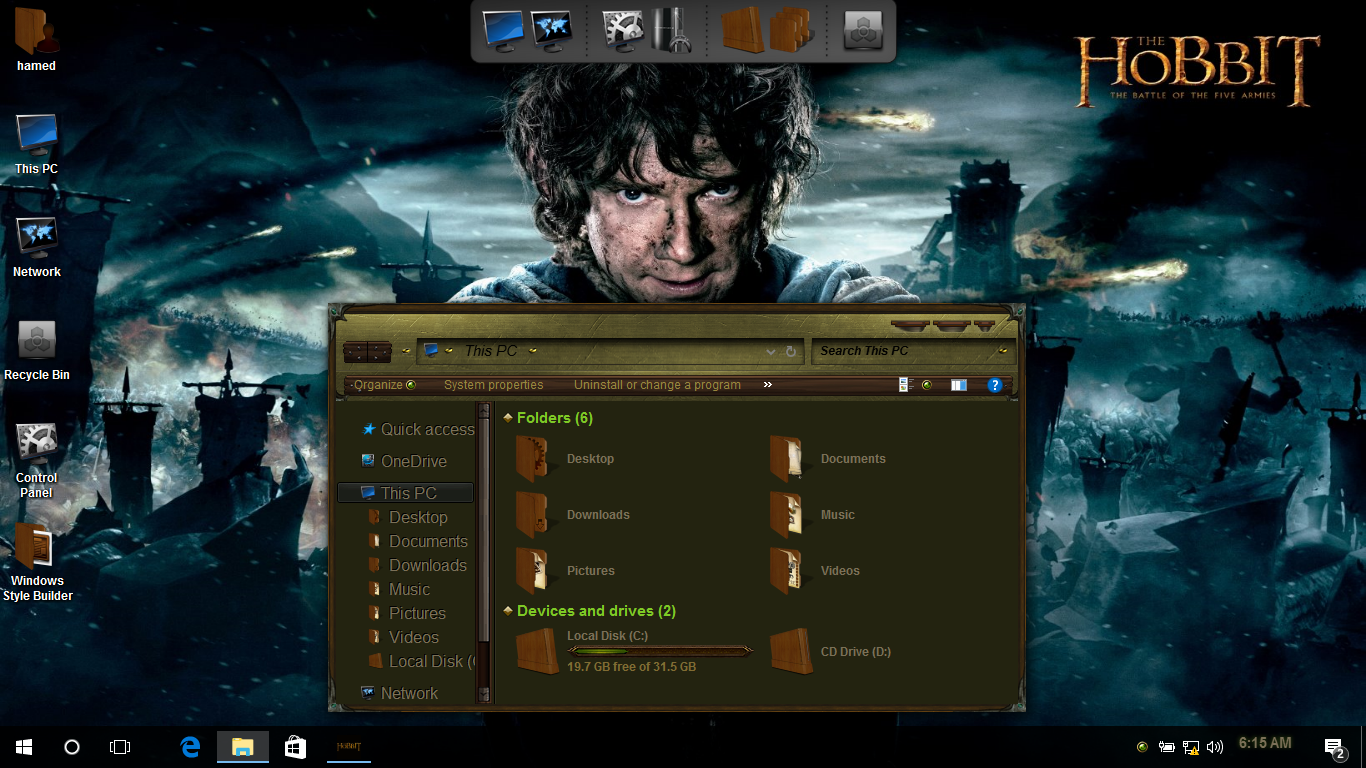The width and height of the screenshot is (1366, 768).
Task: Select OneDrive in the navigation pane
Action: (x=413, y=462)
